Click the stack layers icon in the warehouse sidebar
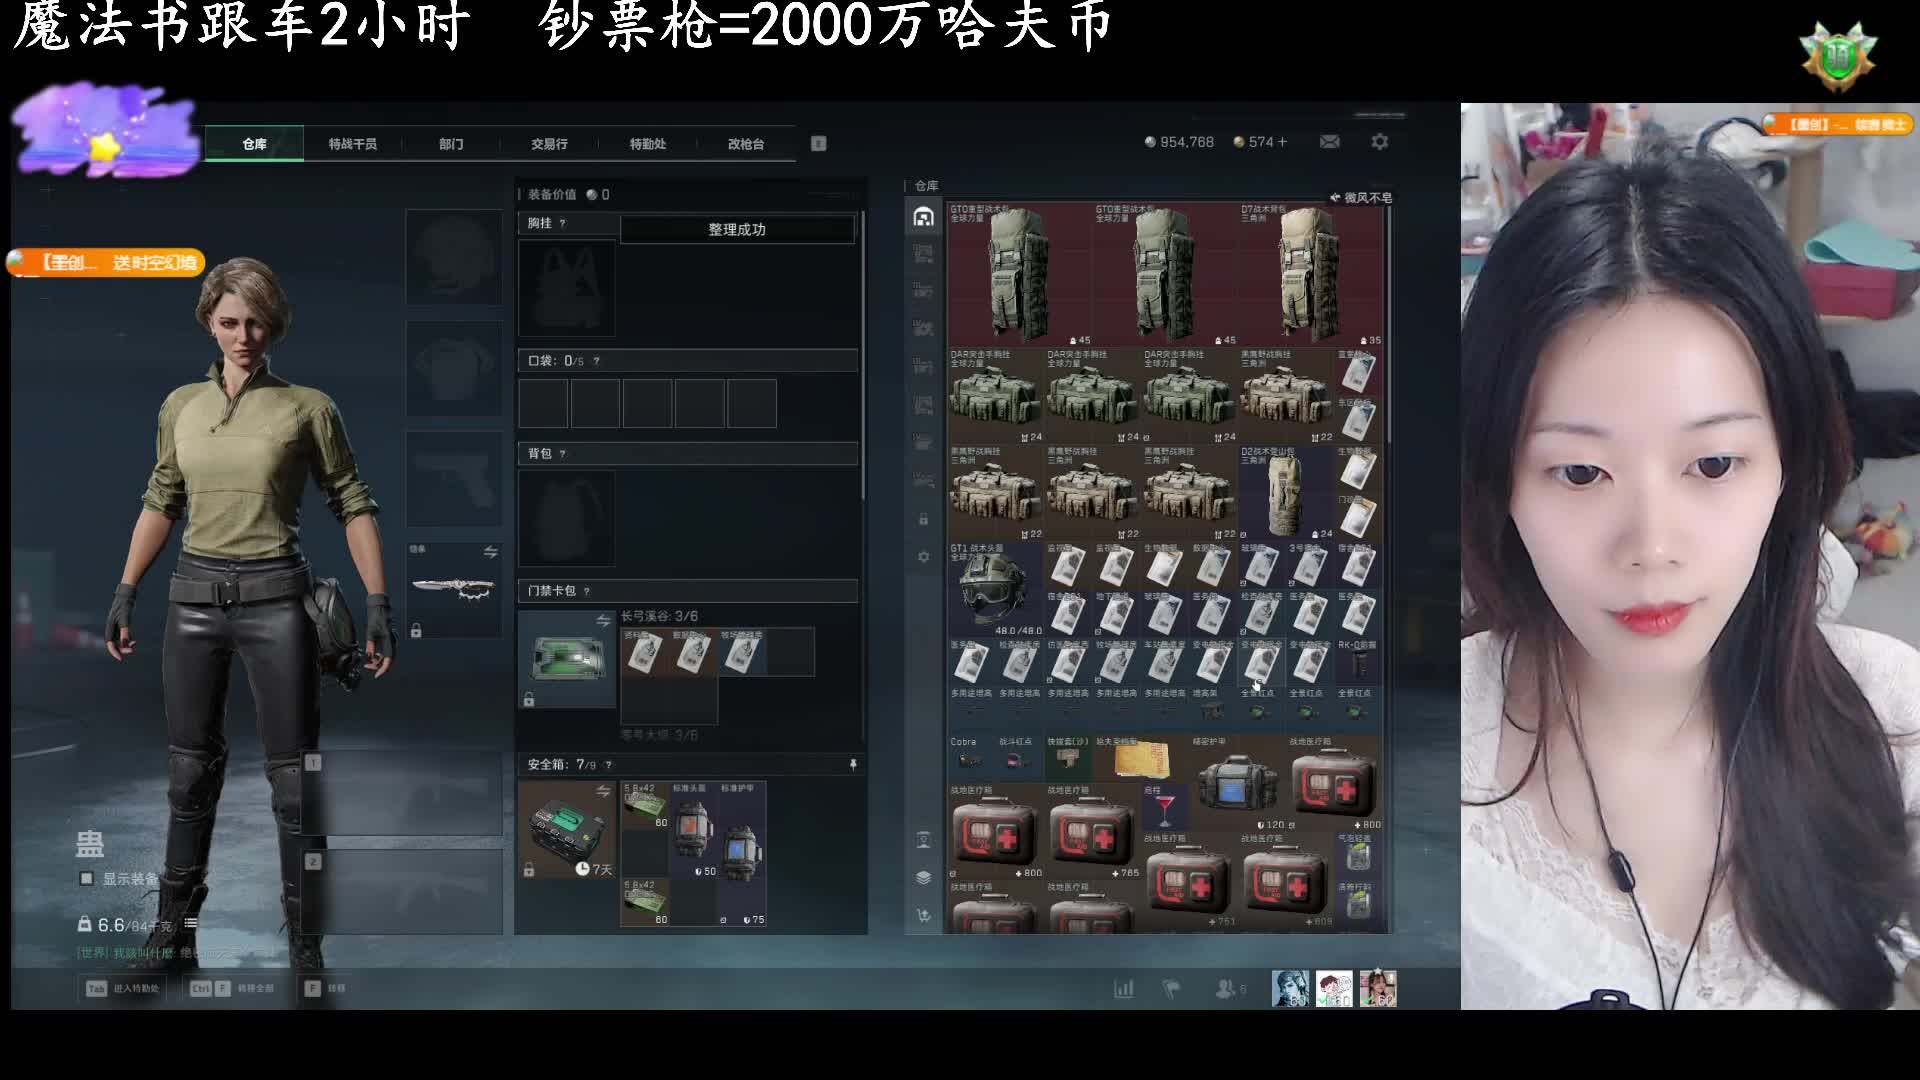 point(923,877)
